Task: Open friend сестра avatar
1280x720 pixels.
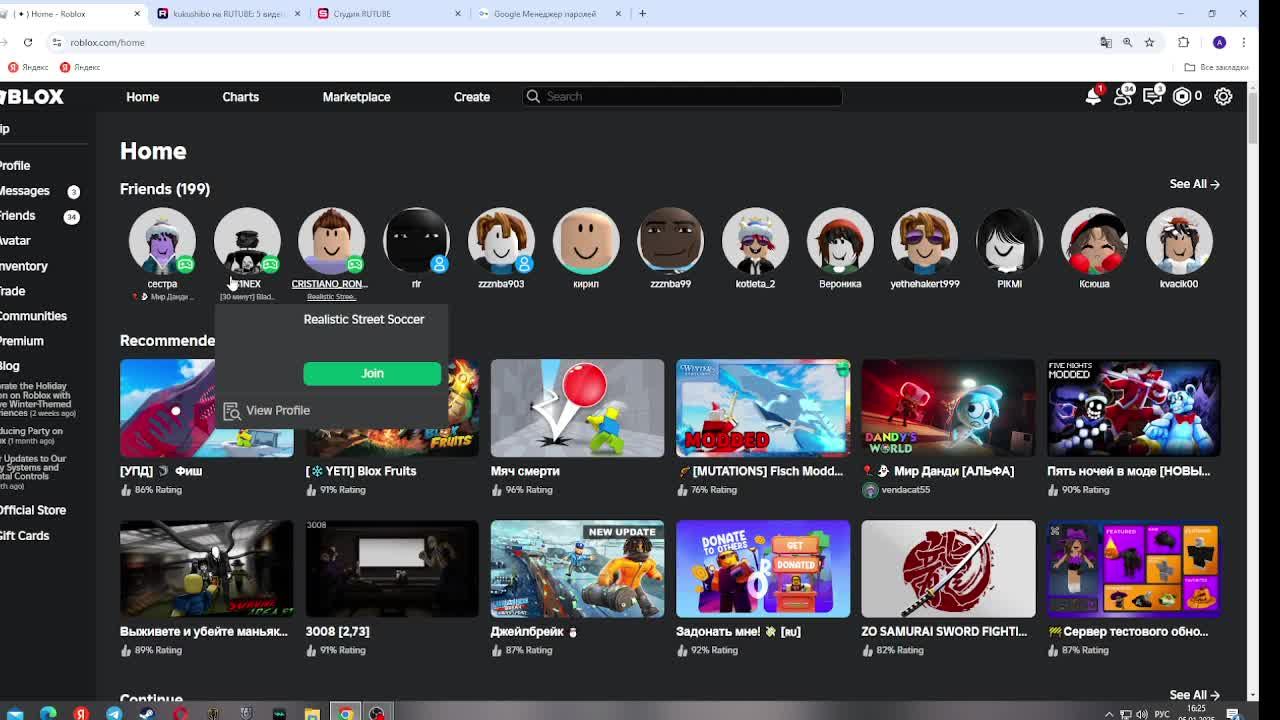Action: click(x=162, y=241)
